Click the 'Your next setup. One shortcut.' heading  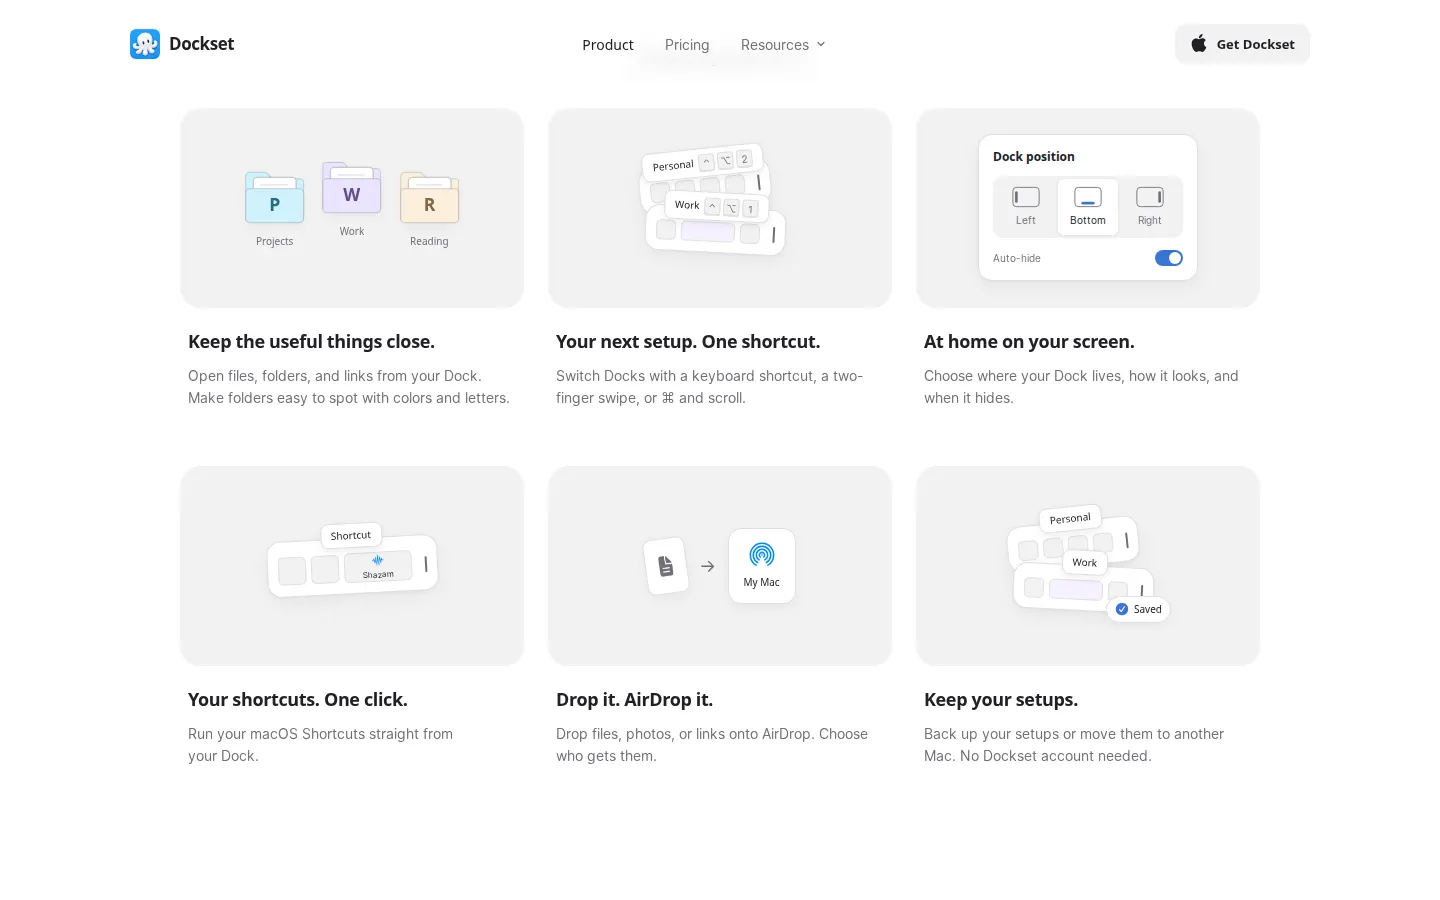pyautogui.click(x=688, y=342)
